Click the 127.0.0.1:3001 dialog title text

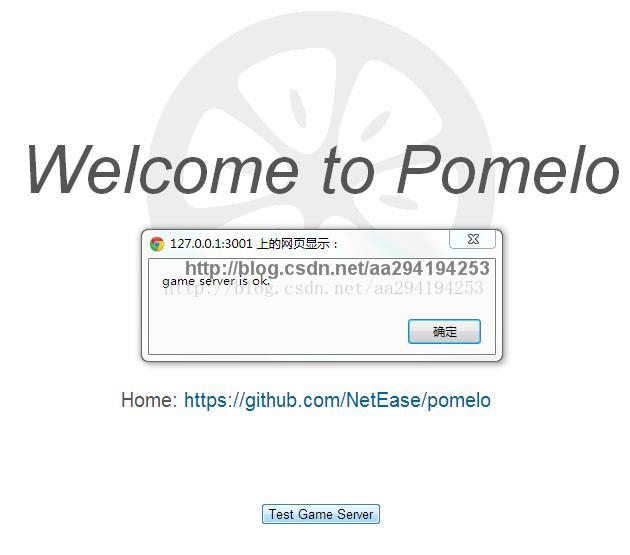pyautogui.click(x=211, y=244)
